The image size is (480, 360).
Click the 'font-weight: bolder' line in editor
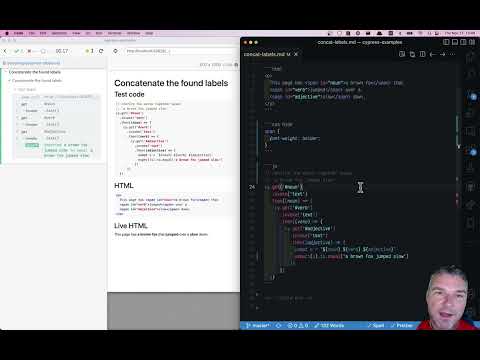click(x=295, y=138)
